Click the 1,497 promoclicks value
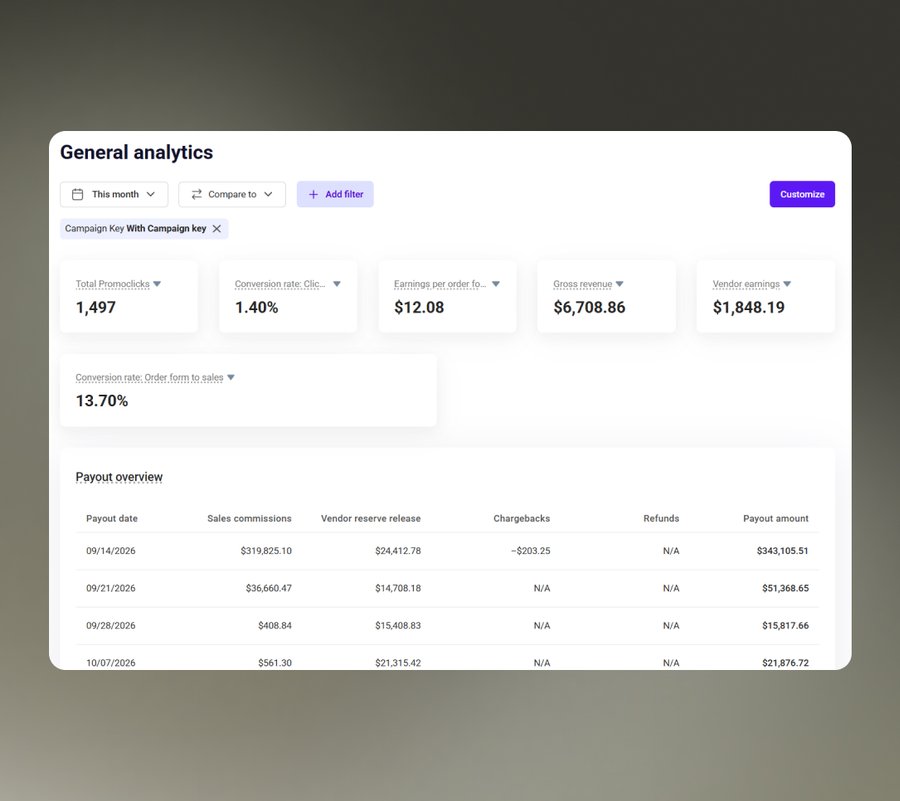This screenshot has width=900, height=801. coord(96,308)
